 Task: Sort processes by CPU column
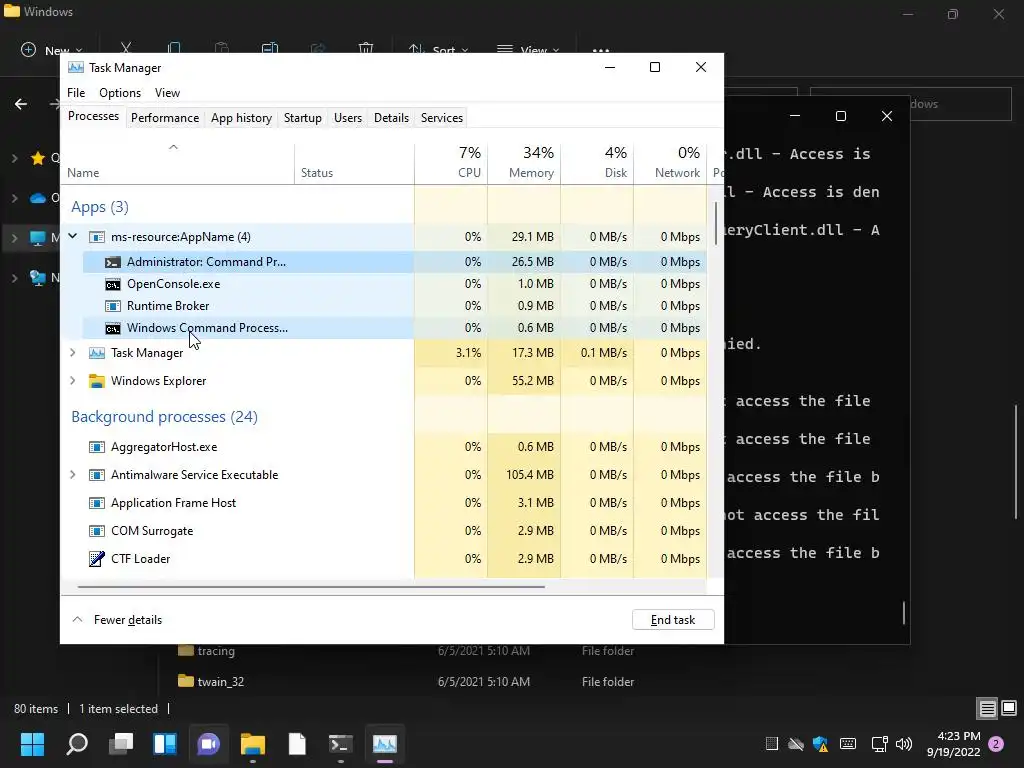coord(451,162)
